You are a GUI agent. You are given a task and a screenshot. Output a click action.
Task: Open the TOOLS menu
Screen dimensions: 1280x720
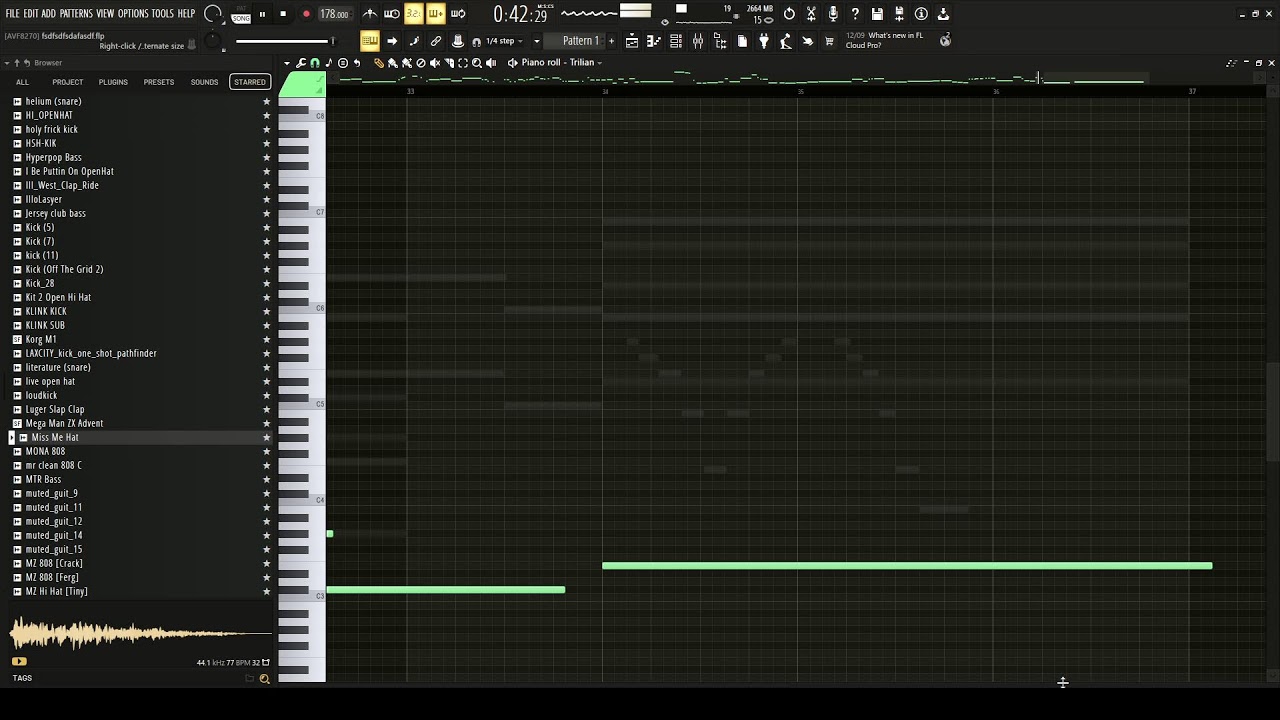click(x=163, y=14)
